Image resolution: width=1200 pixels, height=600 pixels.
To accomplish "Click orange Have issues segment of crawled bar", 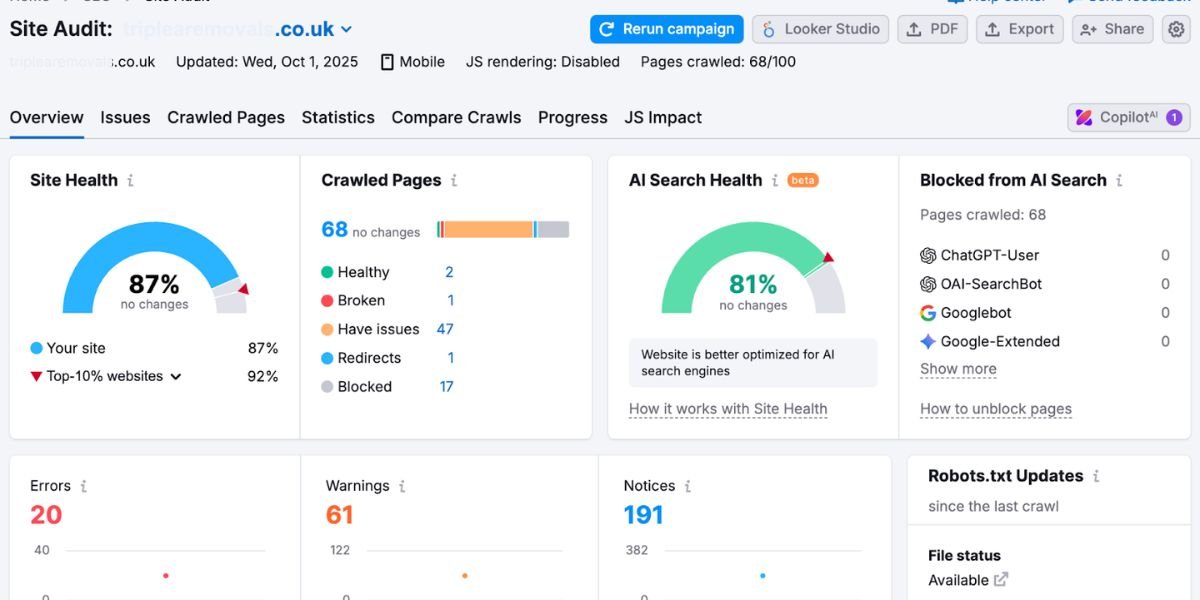I will tap(487, 230).
